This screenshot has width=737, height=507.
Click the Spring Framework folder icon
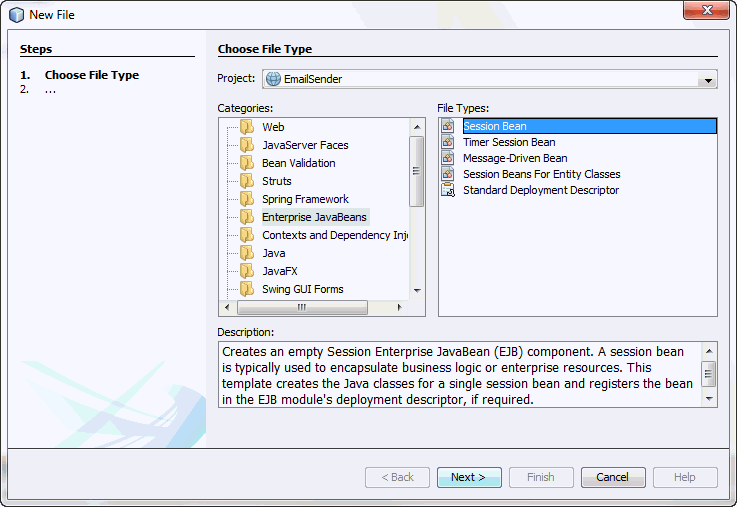coord(247,199)
